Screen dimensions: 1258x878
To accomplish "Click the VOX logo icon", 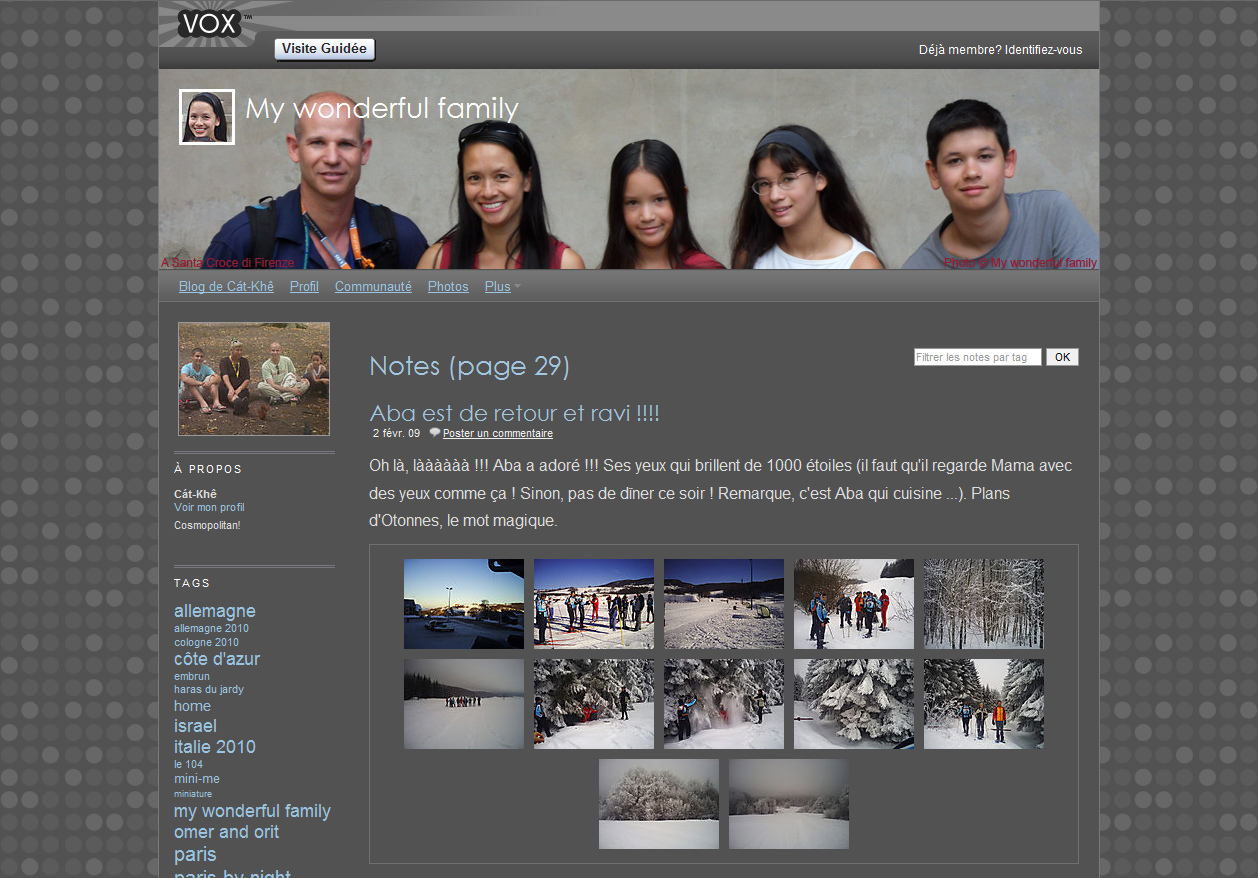I will [210, 24].
